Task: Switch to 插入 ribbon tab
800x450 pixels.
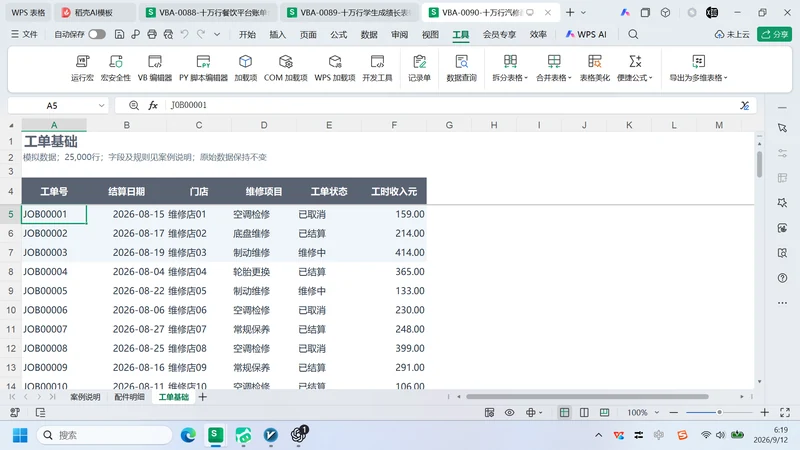Action: 278,34
